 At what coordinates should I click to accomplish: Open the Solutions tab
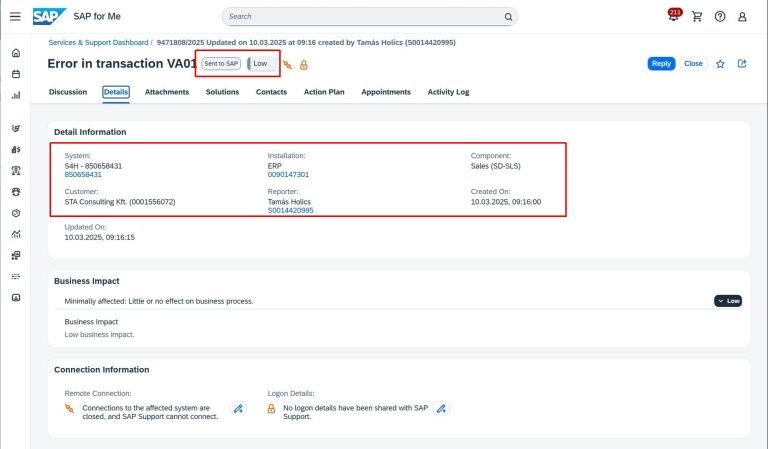[222, 92]
